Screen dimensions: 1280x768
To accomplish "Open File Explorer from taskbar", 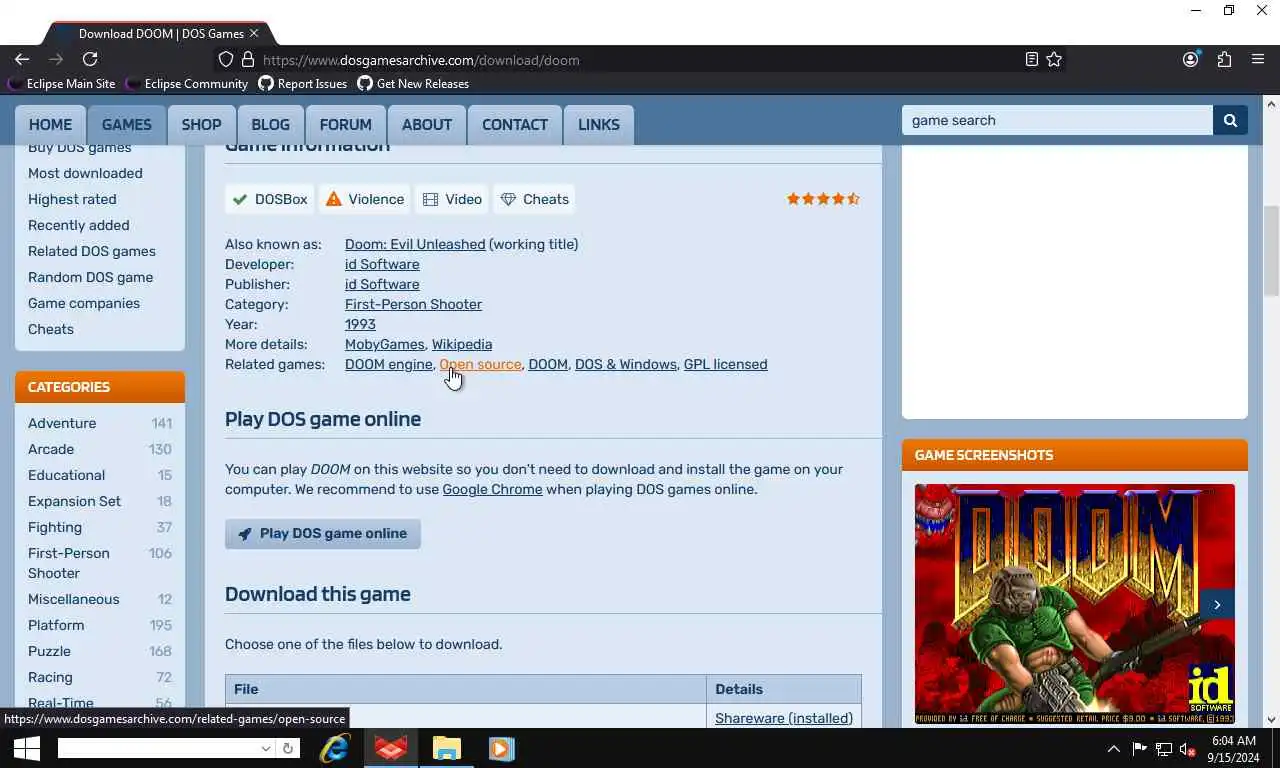I will (446, 748).
